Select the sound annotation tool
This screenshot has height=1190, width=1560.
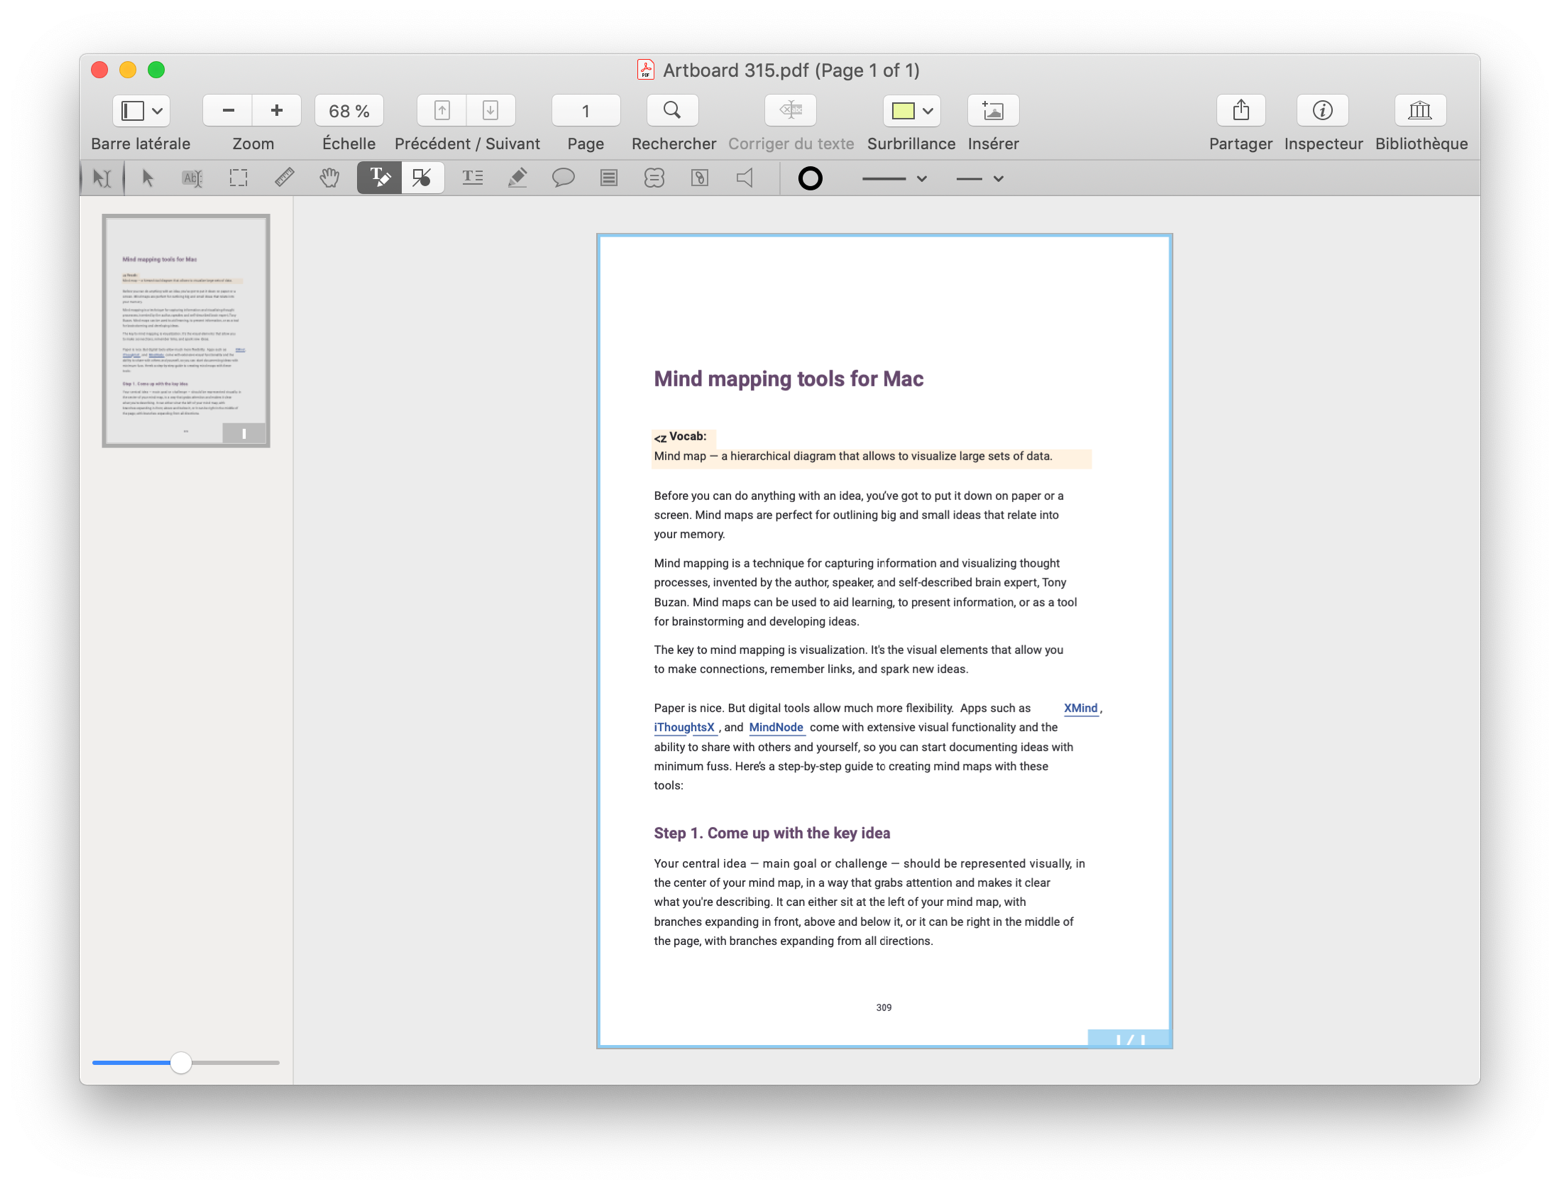(743, 178)
